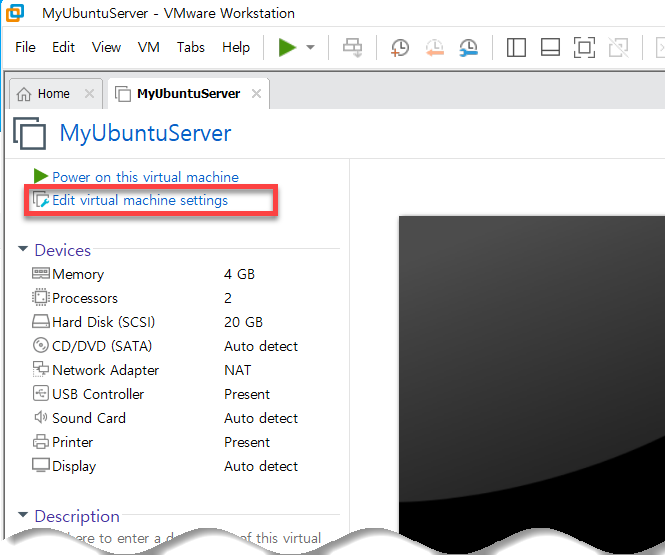Screen dimensions: 665x555
Task: Click the NAT network adapter value
Action: pos(238,370)
